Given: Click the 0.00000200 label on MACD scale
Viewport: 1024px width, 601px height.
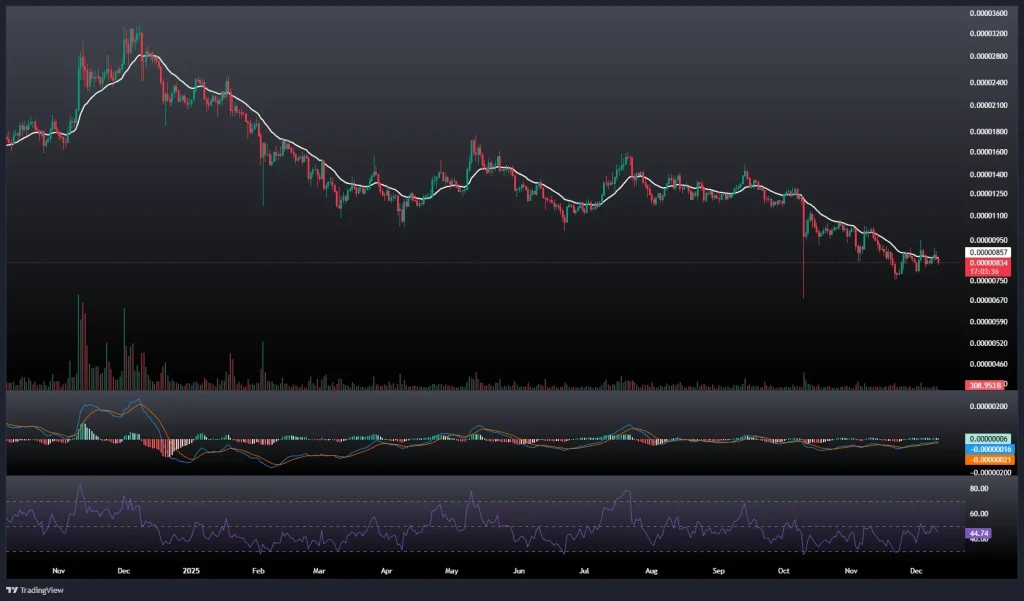Looking at the screenshot, I should [x=988, y=407].
